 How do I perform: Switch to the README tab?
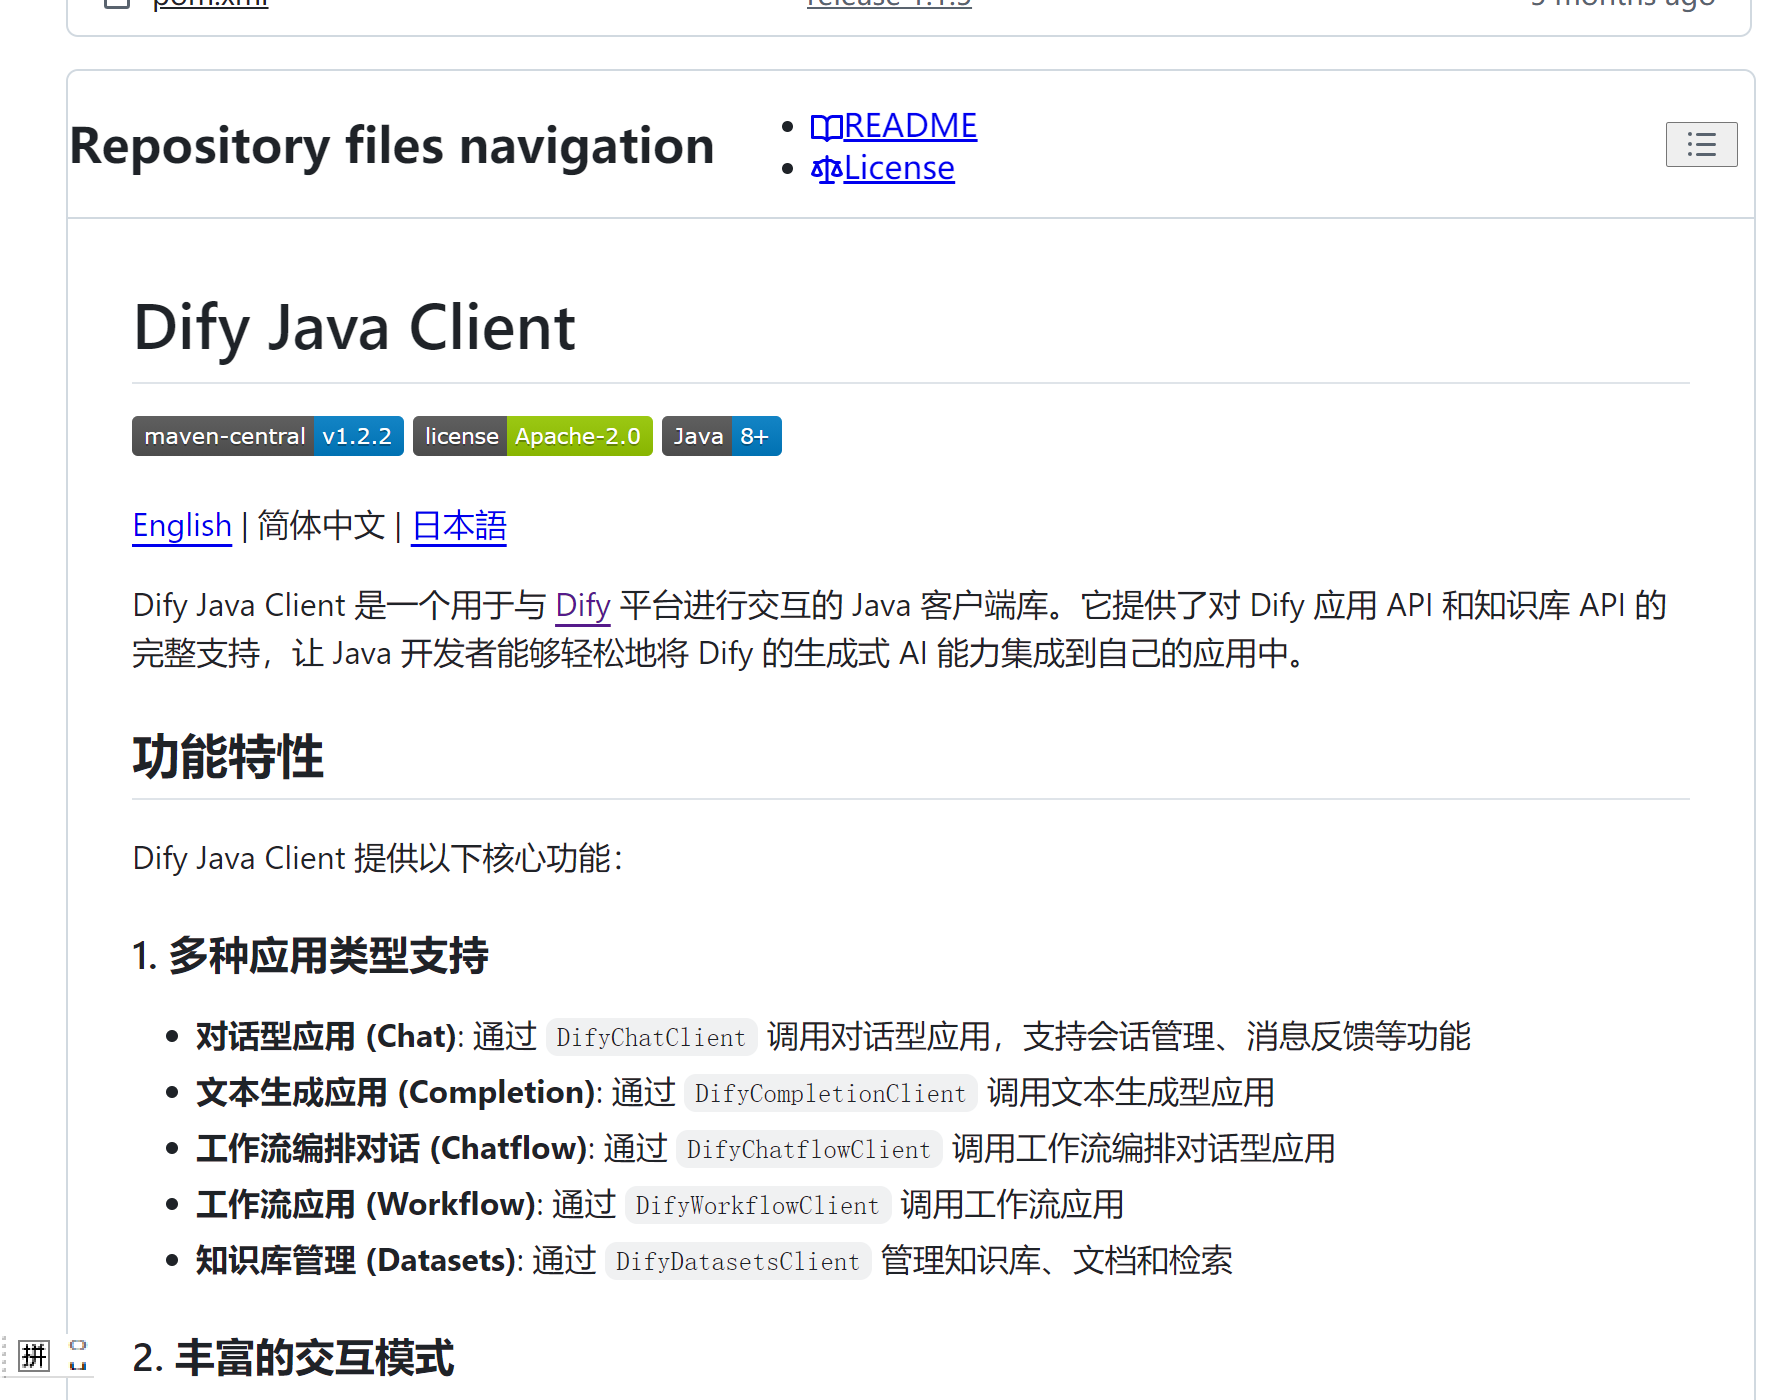910,126
